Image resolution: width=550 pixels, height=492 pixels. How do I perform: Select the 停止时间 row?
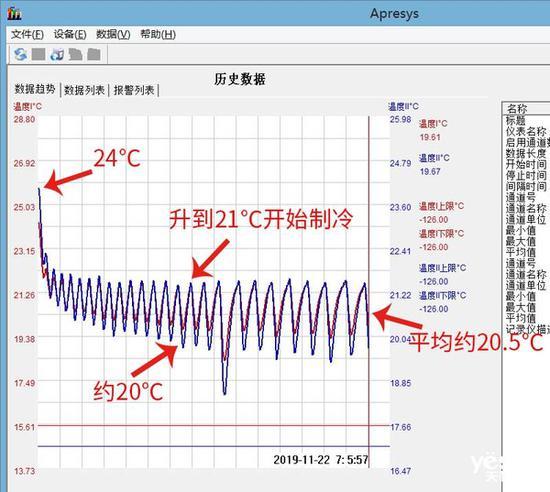click(526, 175)
